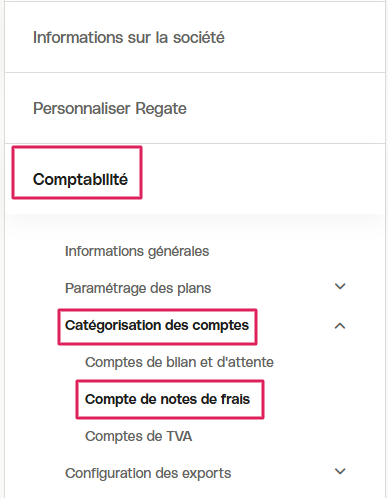Image resolution: width=388 pixels, height=498 pixels.
Task: Open Comptes de bilan et d'attente
Action: [x=179, y=362]
